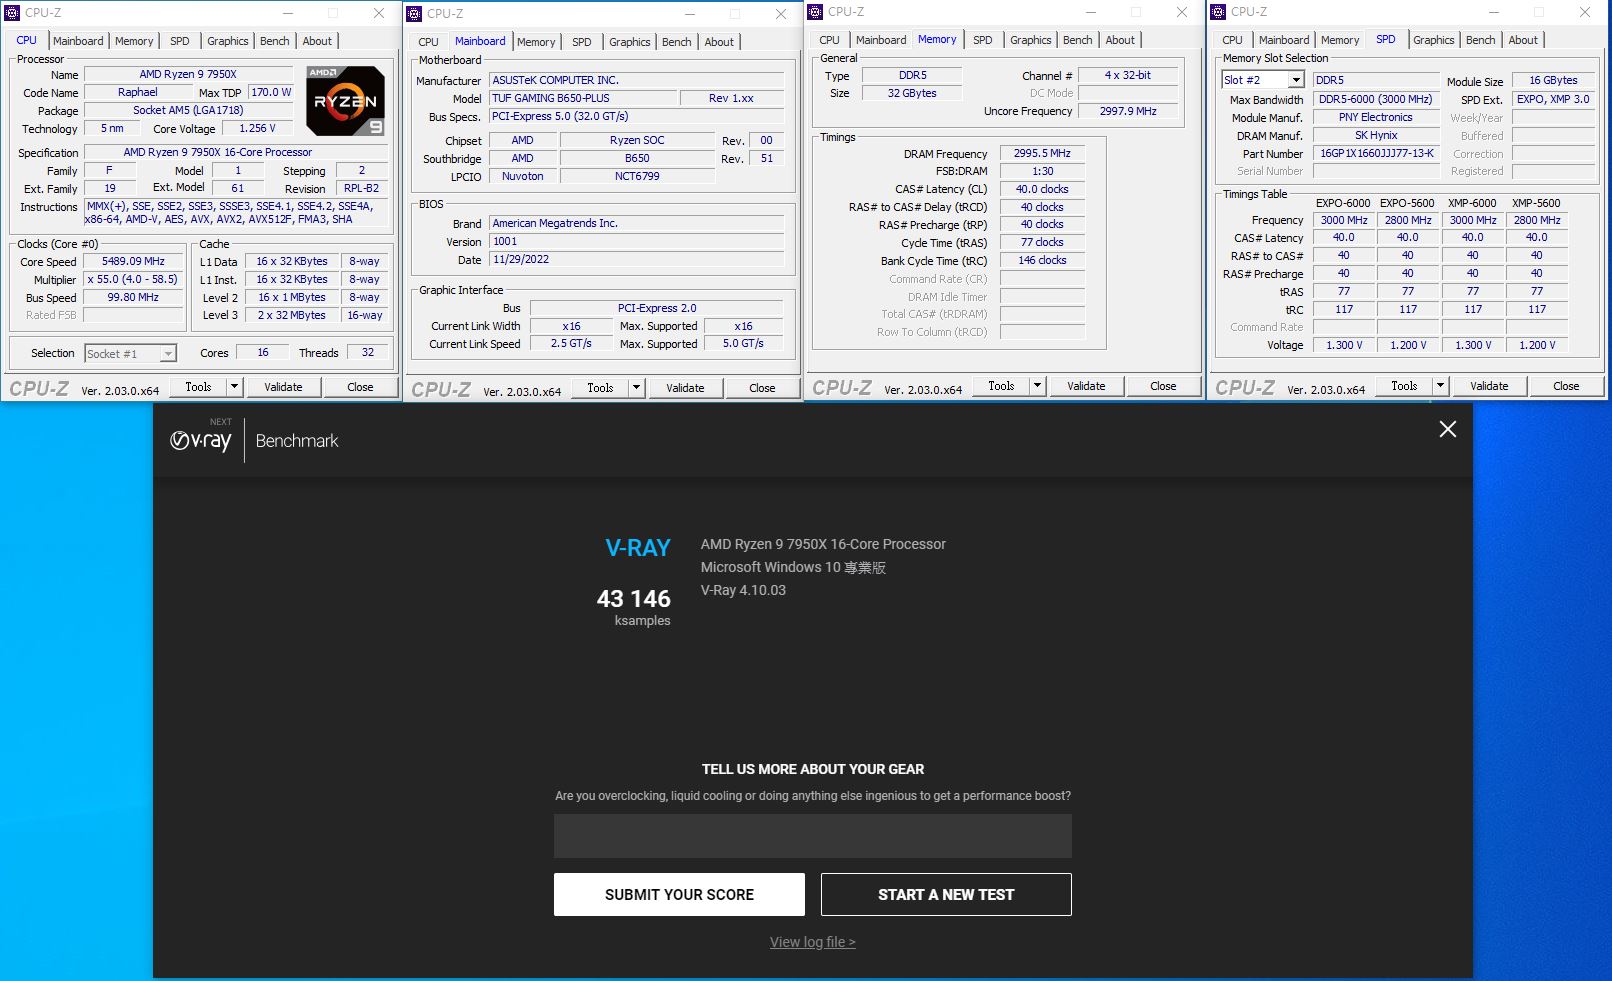
Task: Click Validate in the Mainboard window
Action: pos(685,388)
